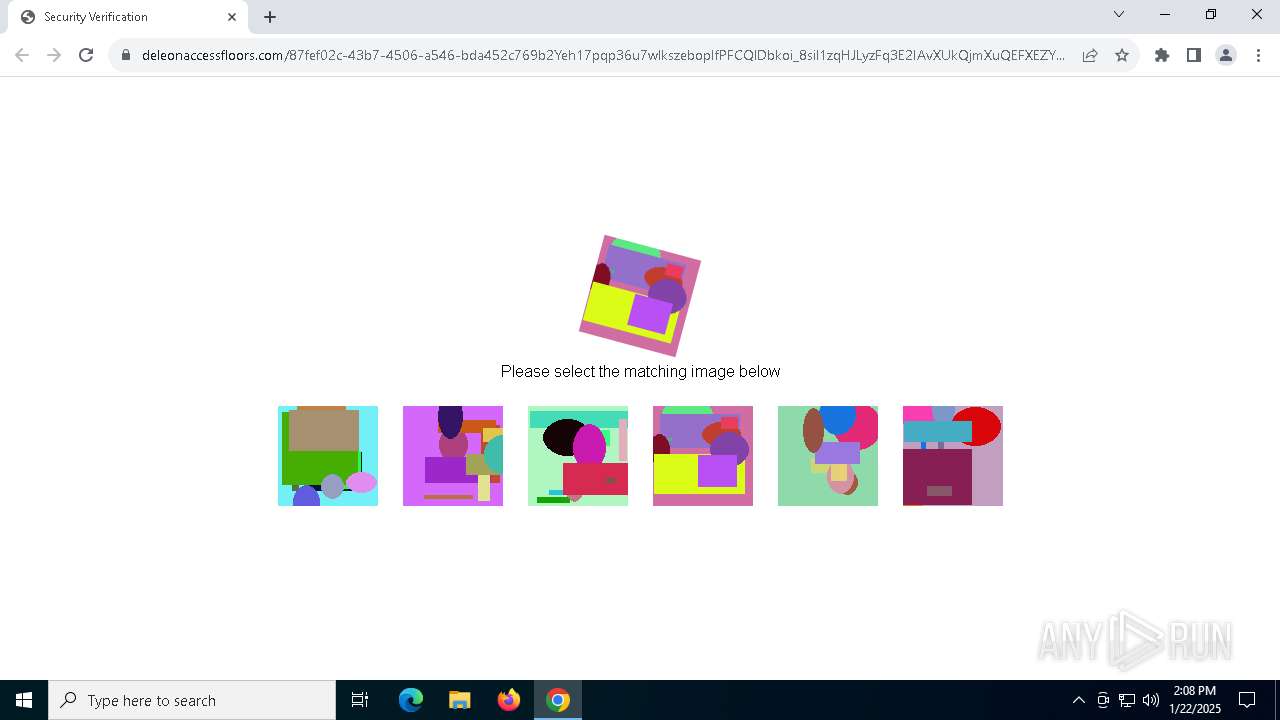
Task: Switch to Chrome taskbar icon
Action: pos(558,700)
